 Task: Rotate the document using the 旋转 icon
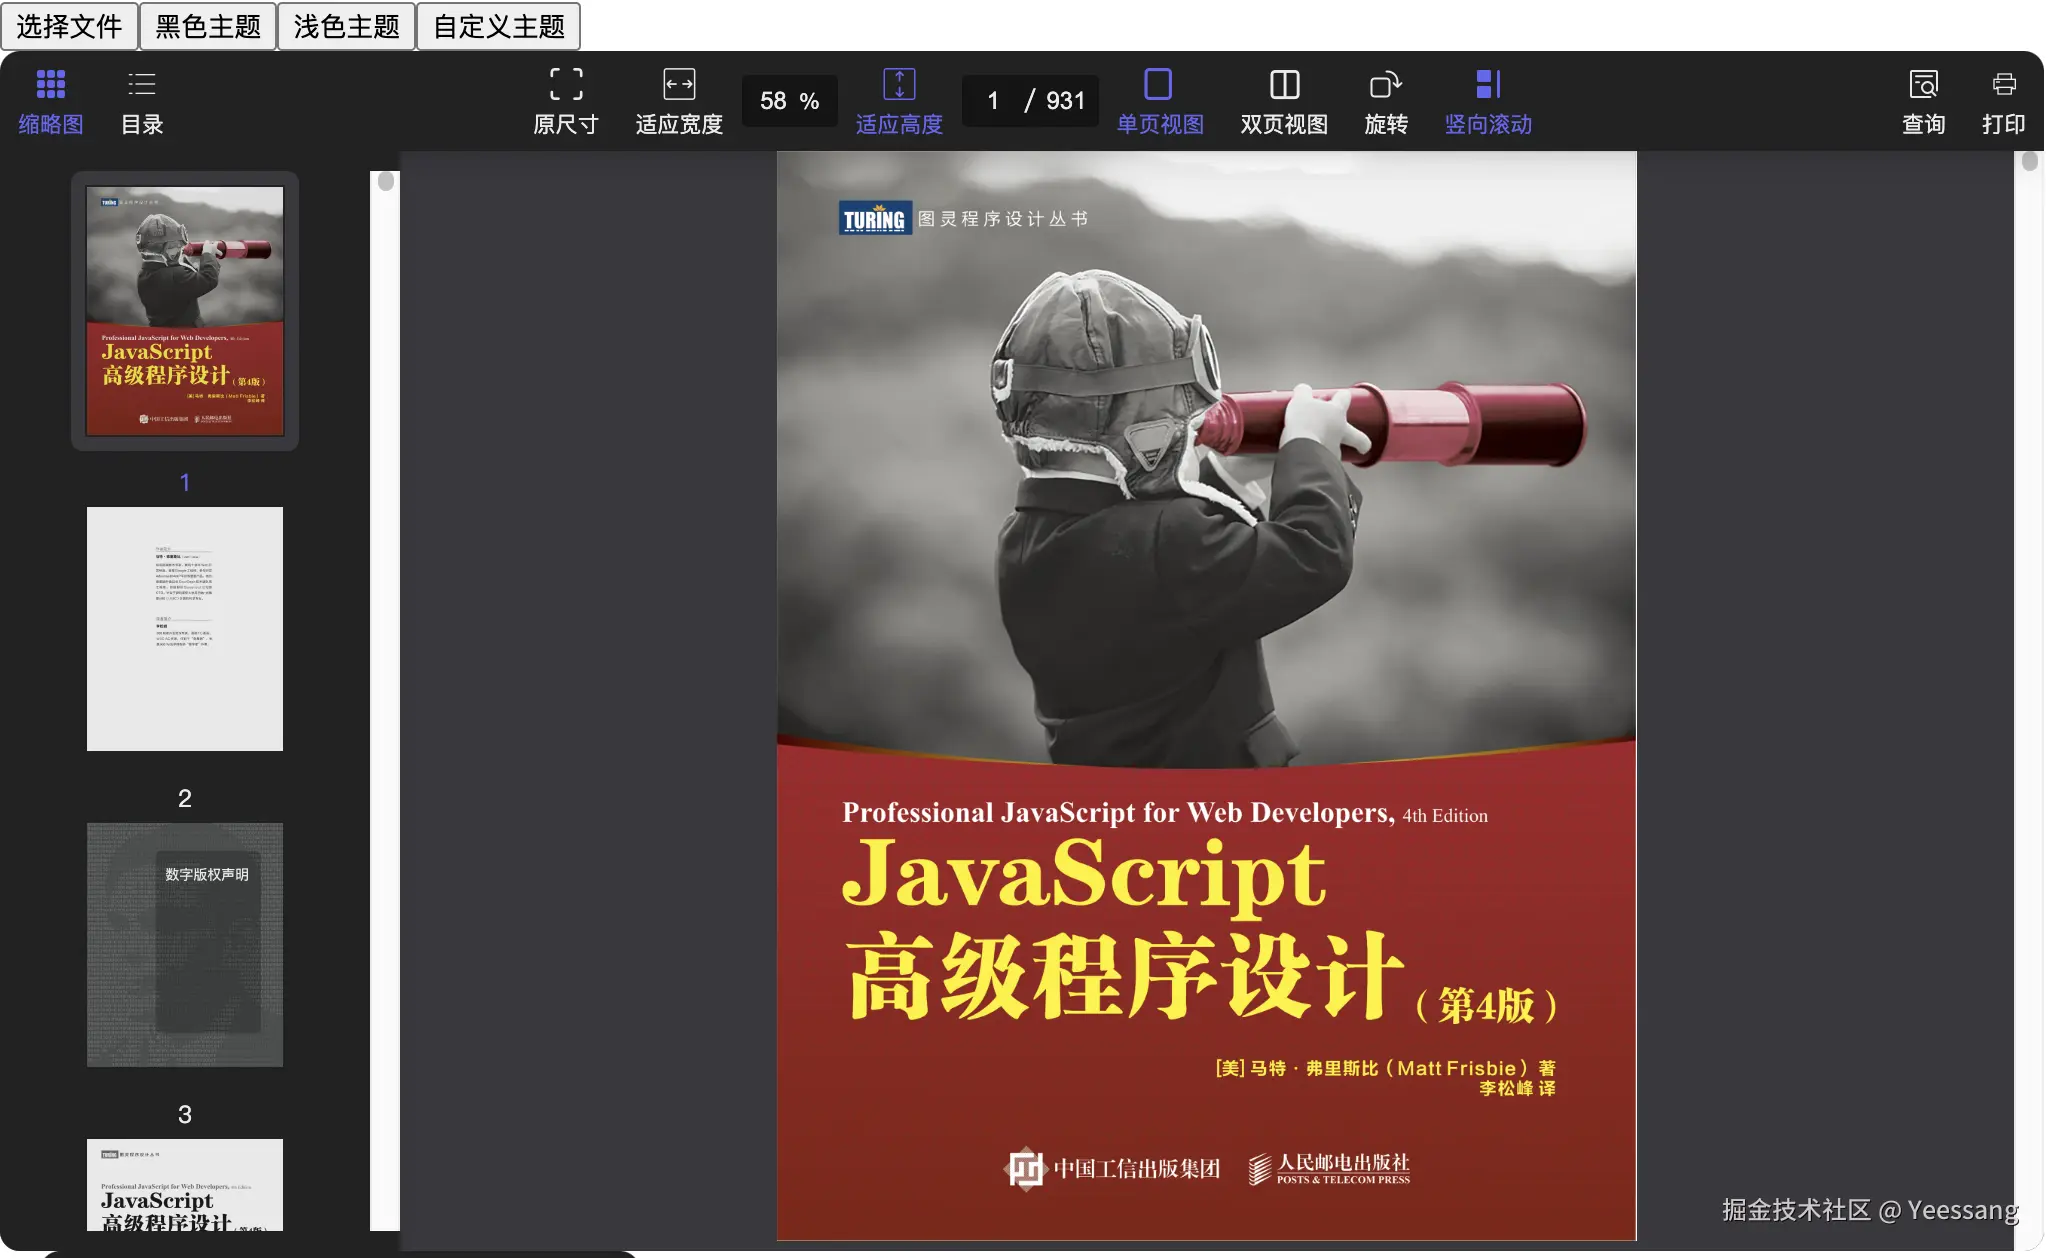click(1385, 100)
